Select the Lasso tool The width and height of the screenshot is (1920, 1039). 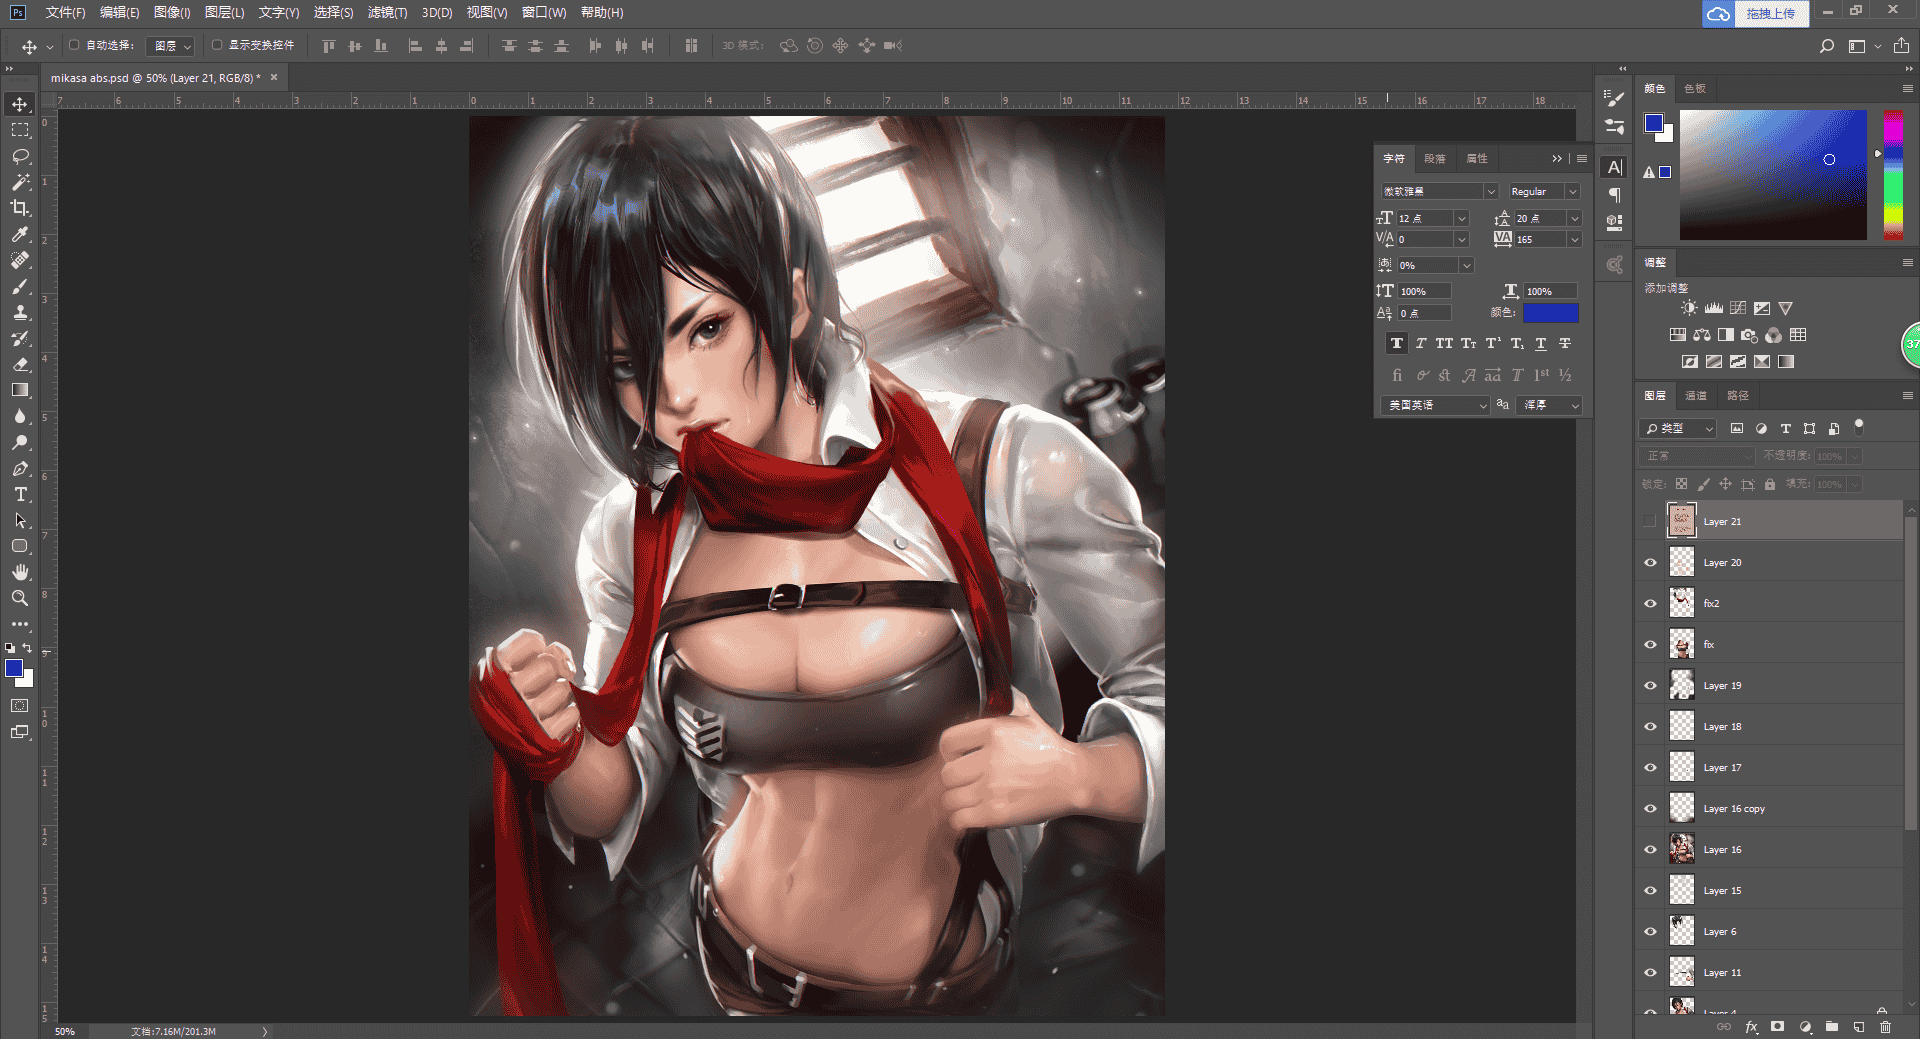[x=20, y=156]
